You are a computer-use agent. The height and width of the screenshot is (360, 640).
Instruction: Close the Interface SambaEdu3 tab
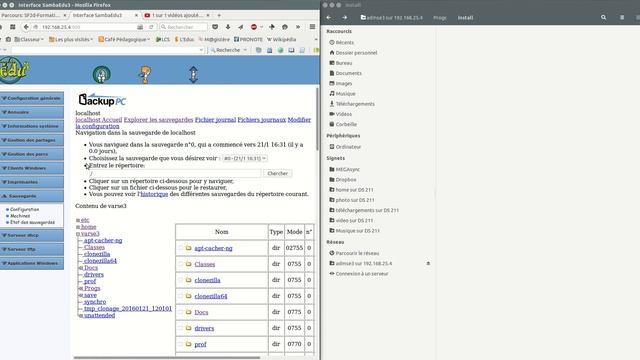pos(136,15)
